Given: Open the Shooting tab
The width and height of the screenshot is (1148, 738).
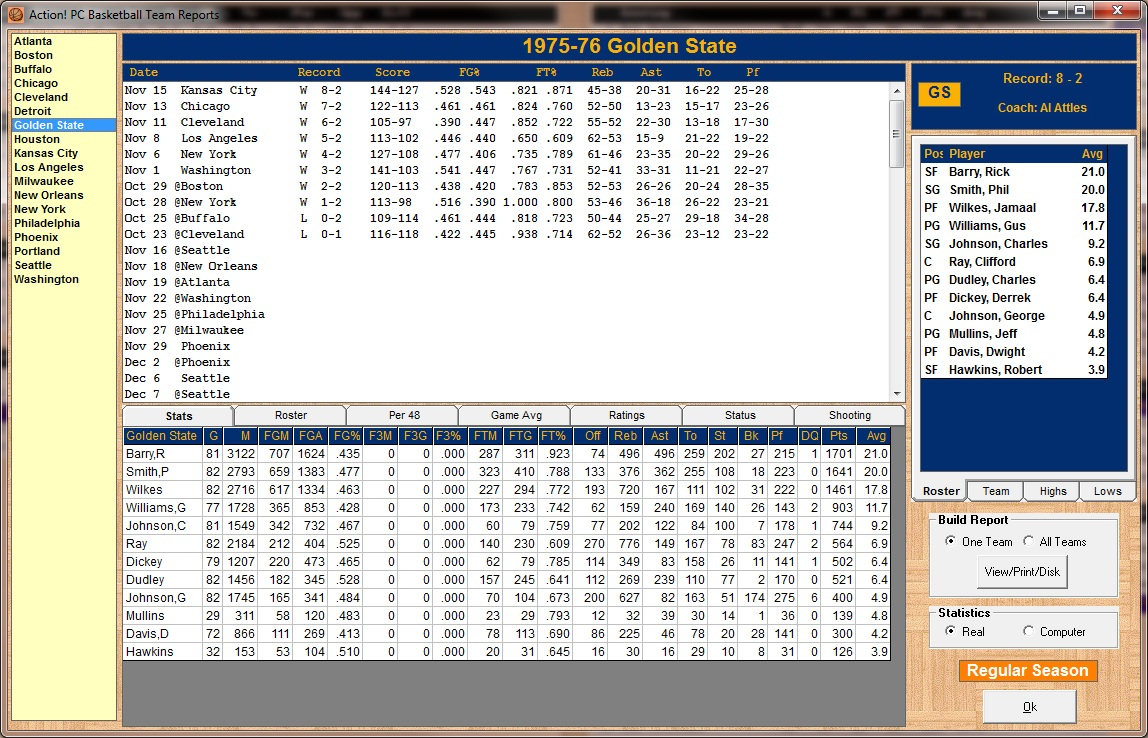Looking at the screenshot, I should pos(849,415).
